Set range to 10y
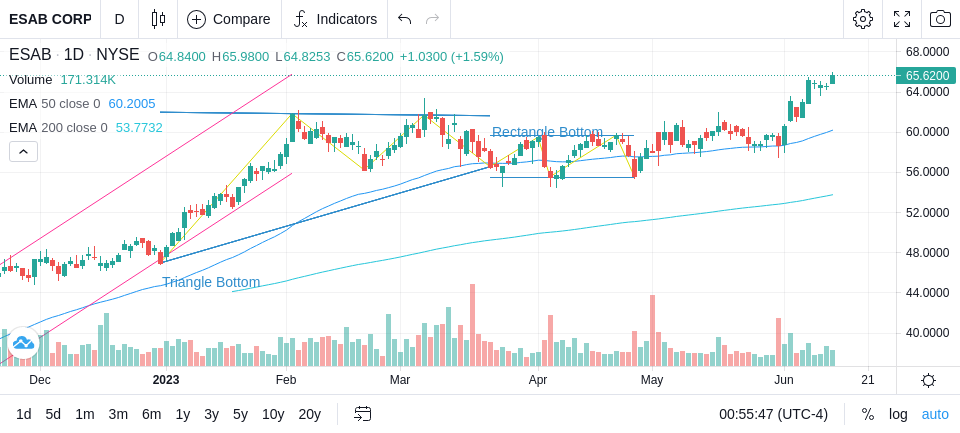Image resolution: width=960 pixels, height=433 pixels. tap(272, 415)
